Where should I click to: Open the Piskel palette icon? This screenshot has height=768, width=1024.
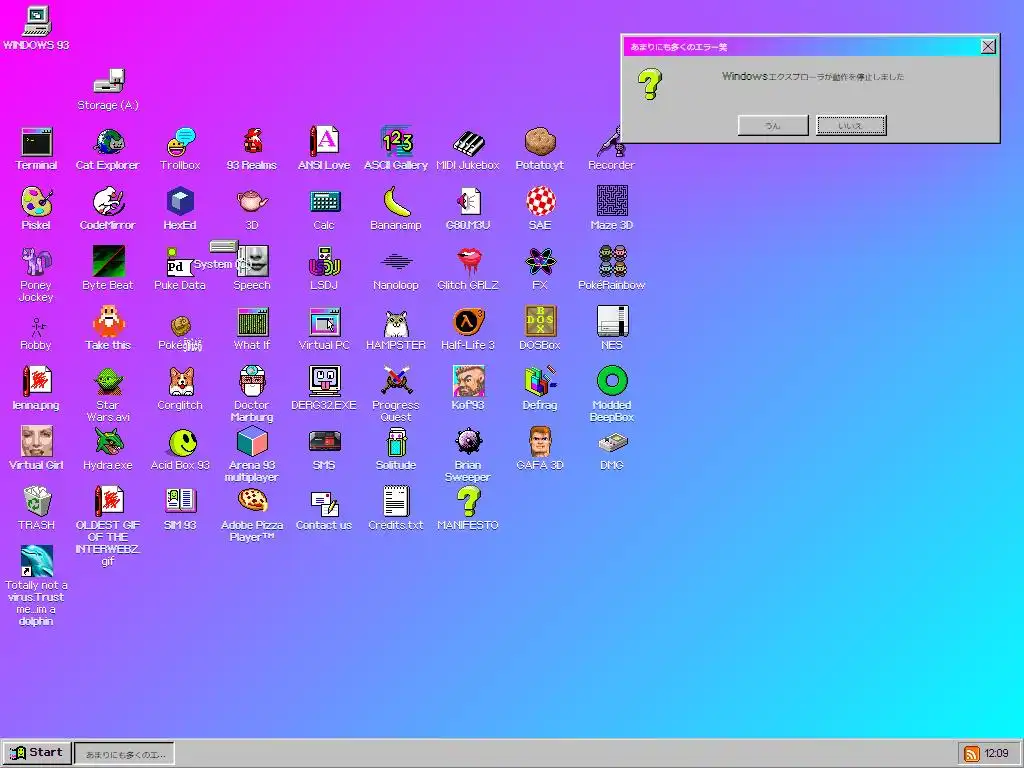pos(37,202)
